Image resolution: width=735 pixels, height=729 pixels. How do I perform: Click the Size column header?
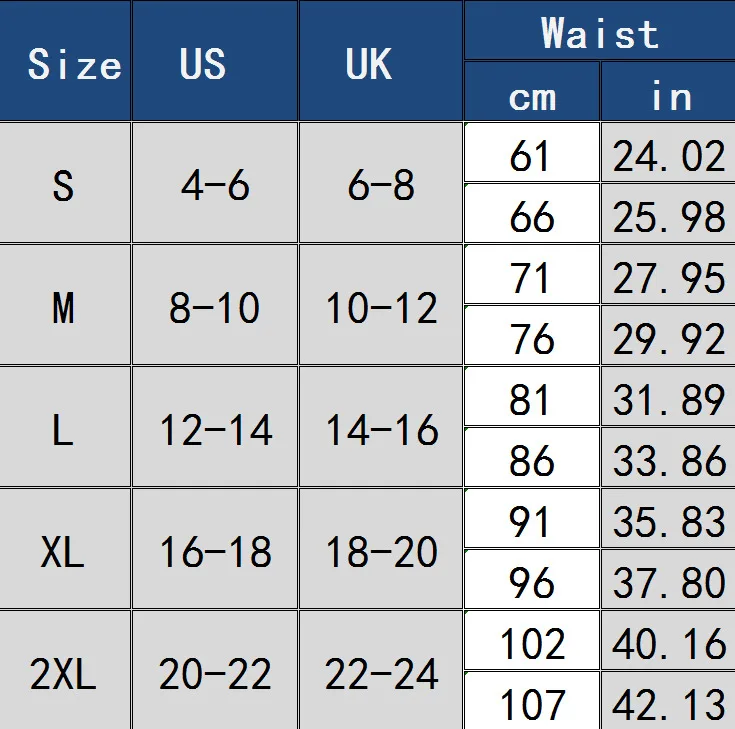pyautogui.click(x=65, y=62)
